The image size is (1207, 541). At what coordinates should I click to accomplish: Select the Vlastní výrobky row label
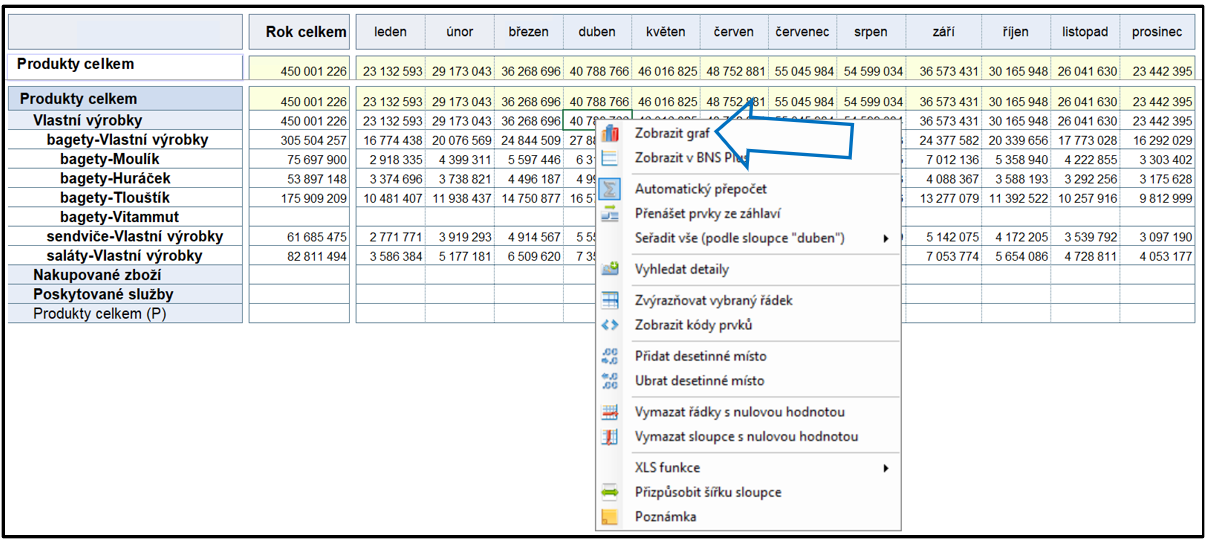[126, 120]
